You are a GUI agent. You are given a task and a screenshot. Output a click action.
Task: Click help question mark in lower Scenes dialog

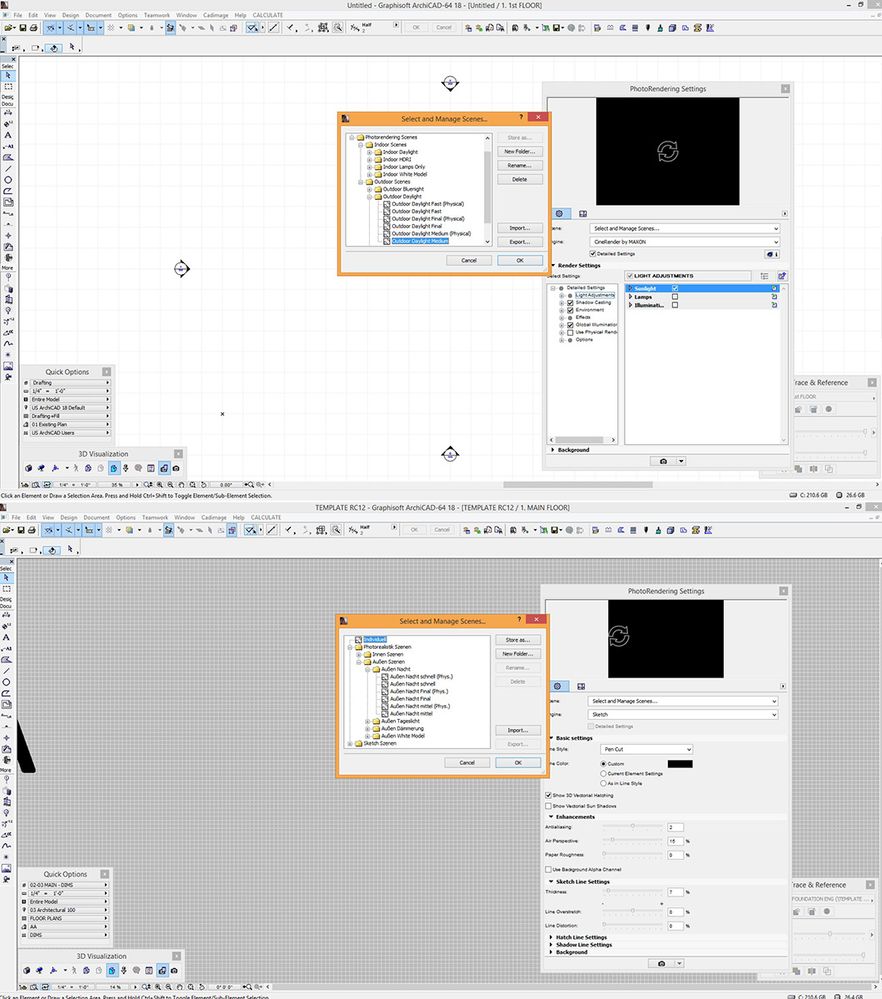coord(519,619)
